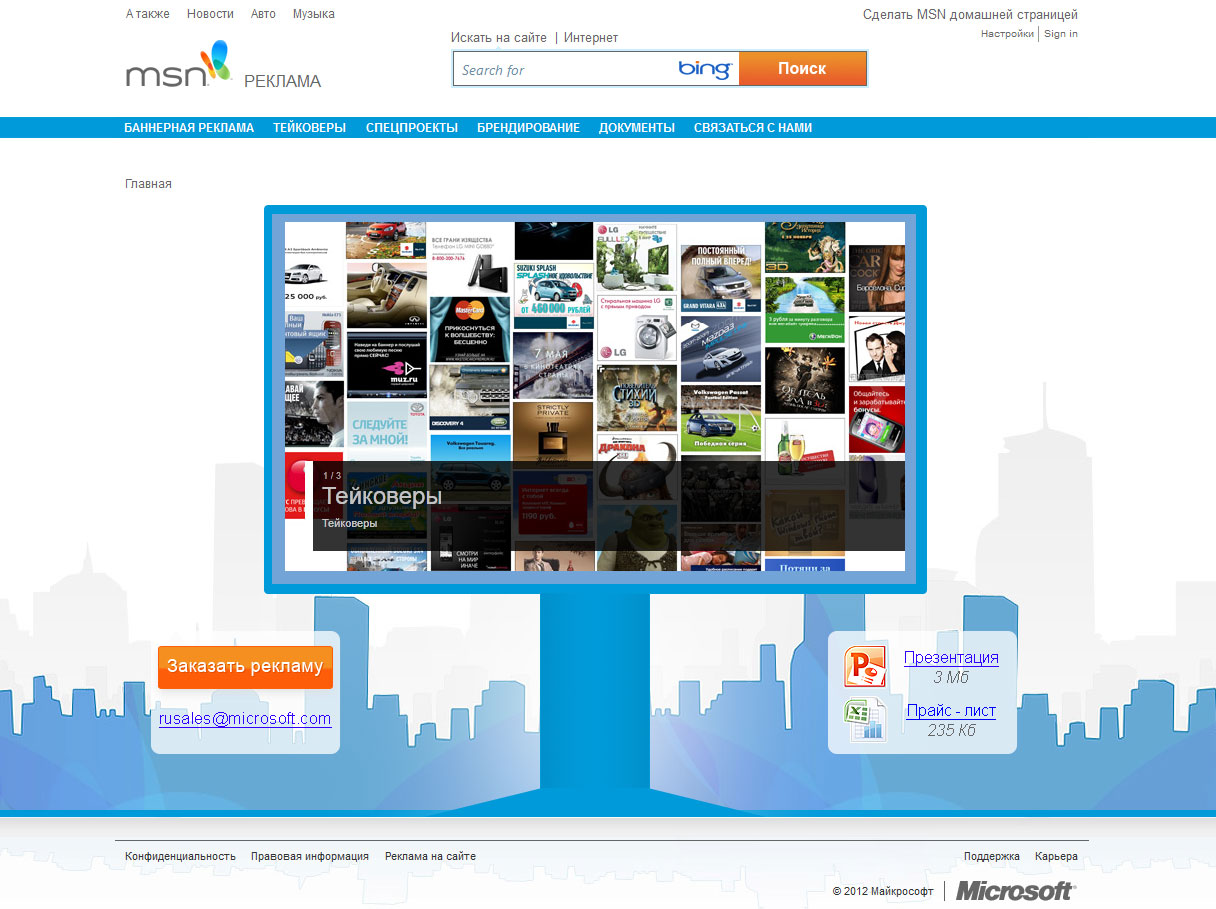Viewport: 1216px width, 909px height.
Task: Click СВЯЗАТЬСЯ С НАМИ
Action: click(751, 127)
